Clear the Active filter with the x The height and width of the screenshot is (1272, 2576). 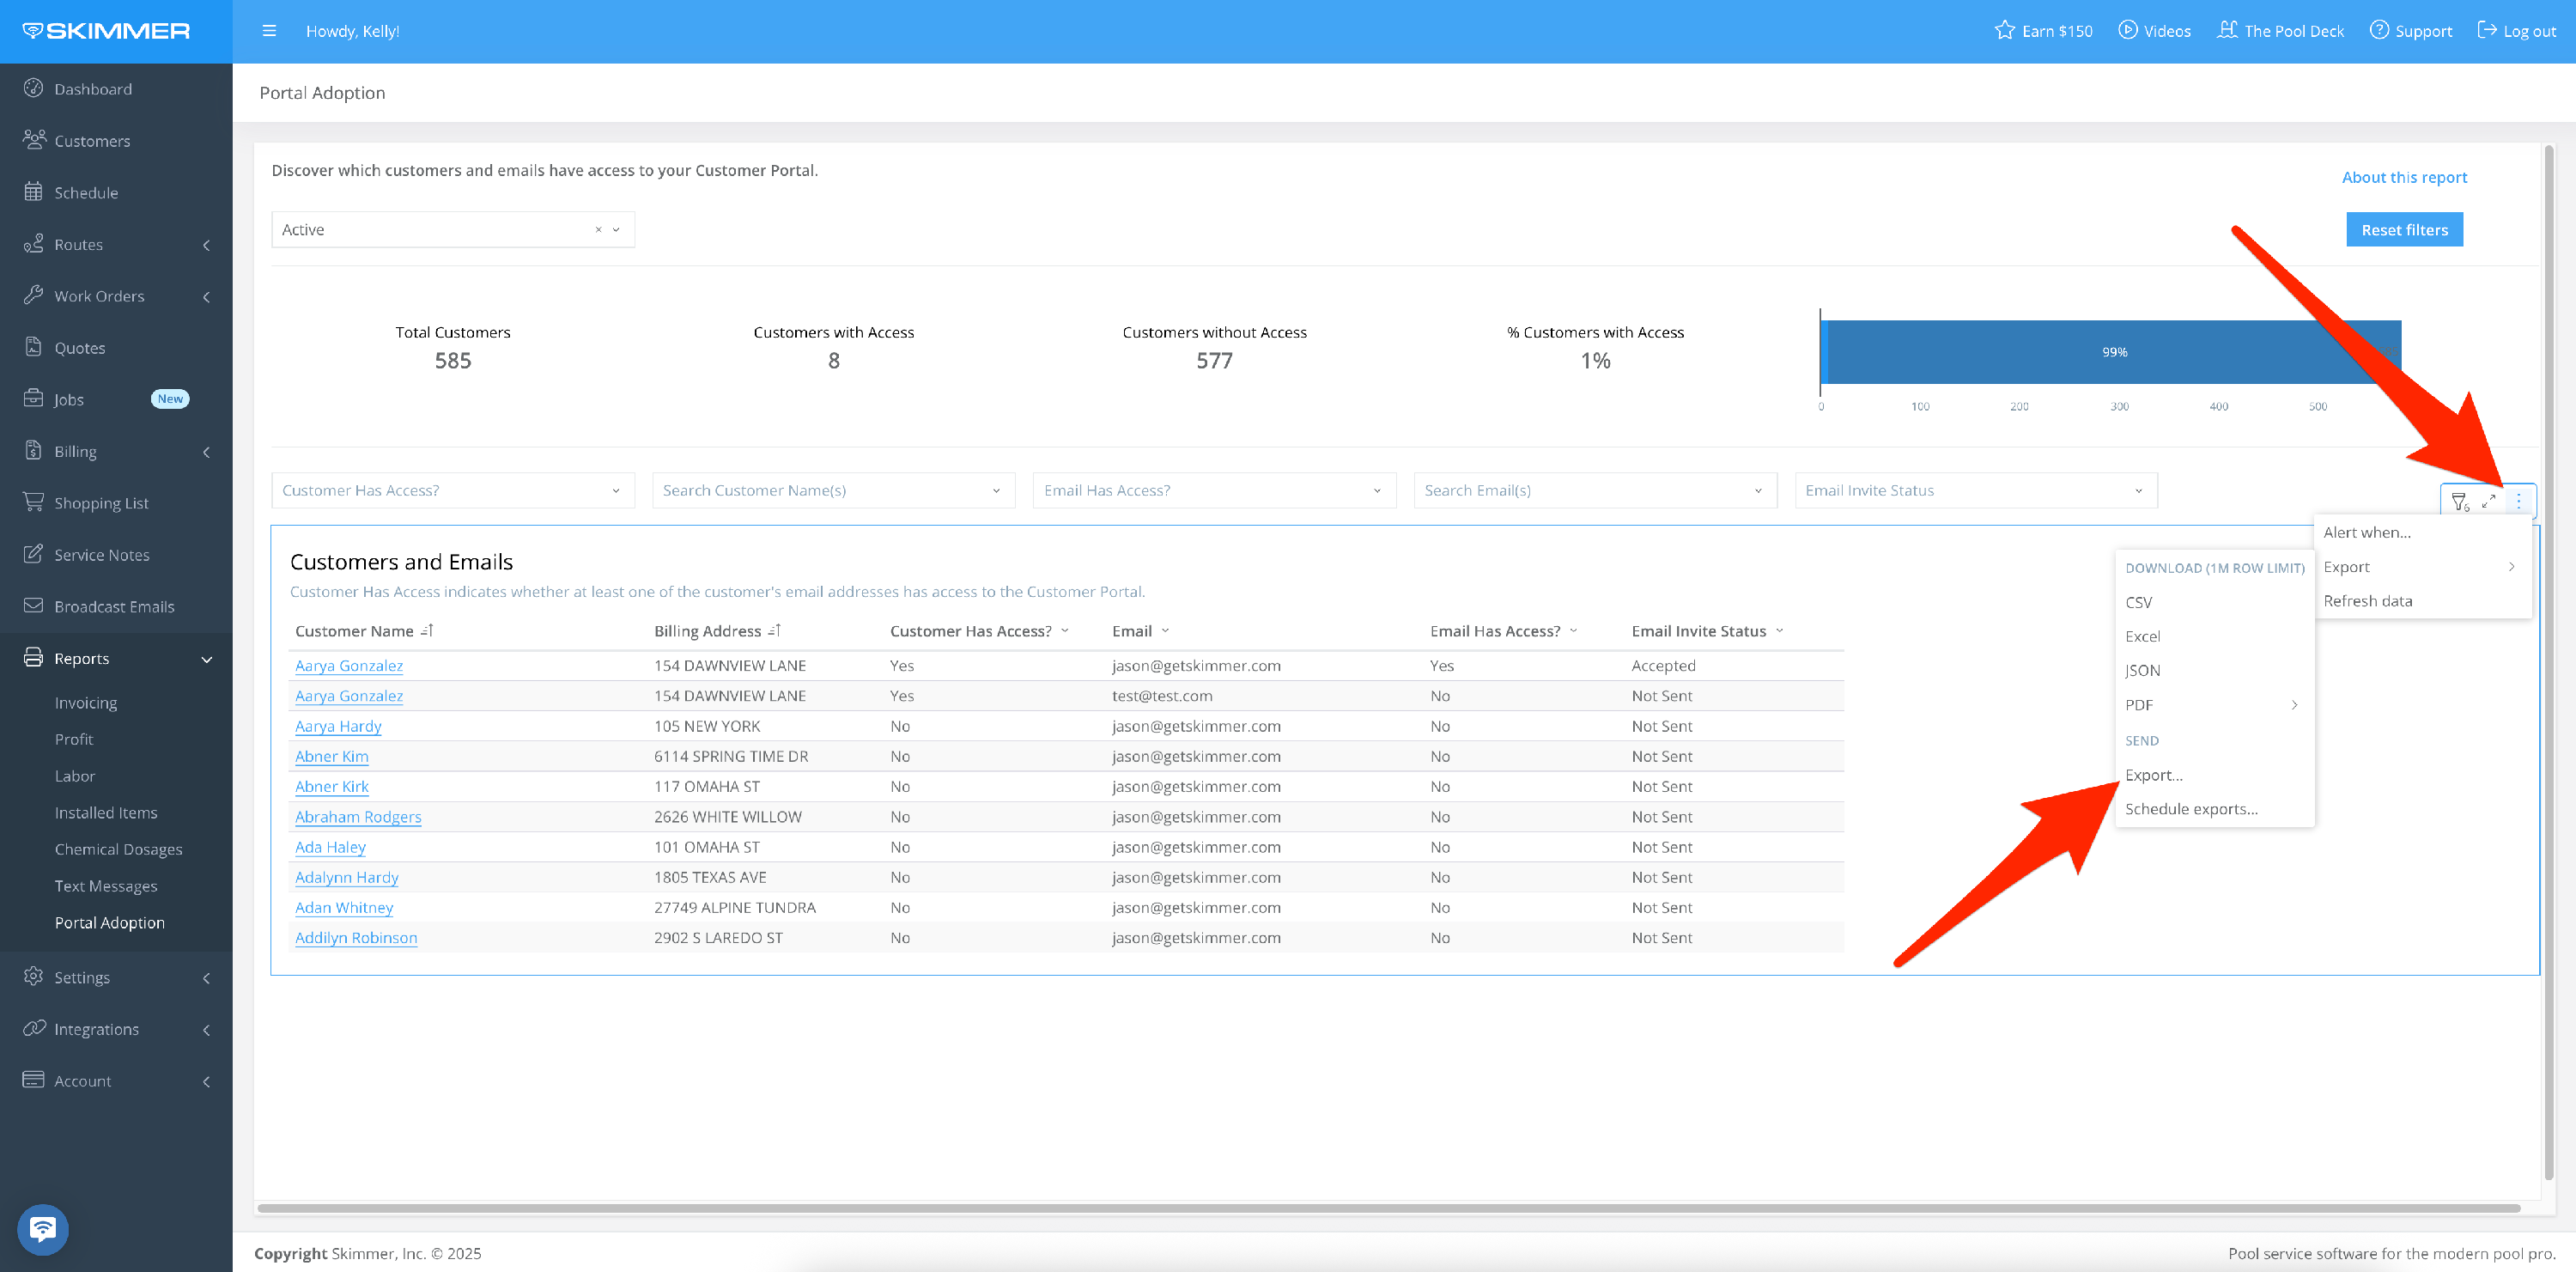coord(598,230)
